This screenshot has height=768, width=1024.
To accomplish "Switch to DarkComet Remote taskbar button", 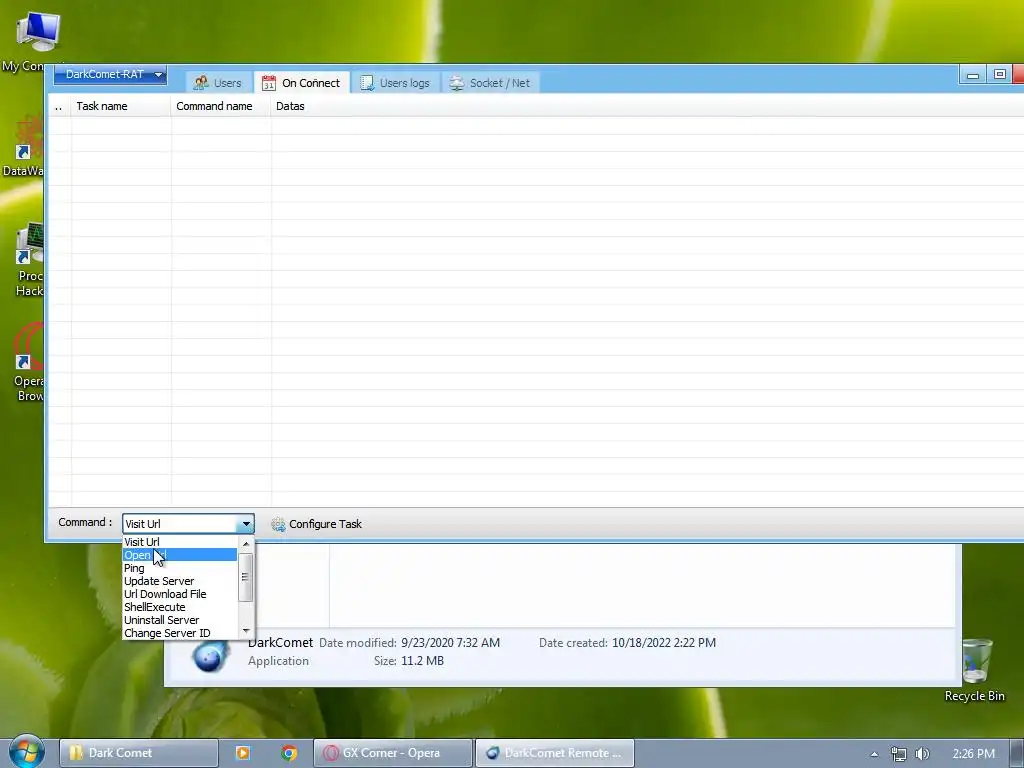I will [x=554, y=753].
